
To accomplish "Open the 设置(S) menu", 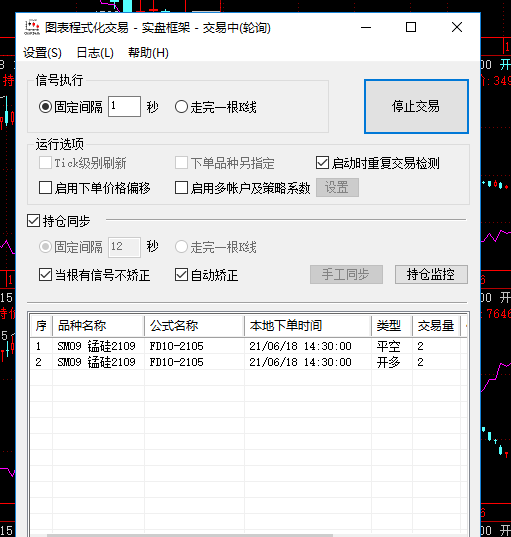I will click(42, 53).
